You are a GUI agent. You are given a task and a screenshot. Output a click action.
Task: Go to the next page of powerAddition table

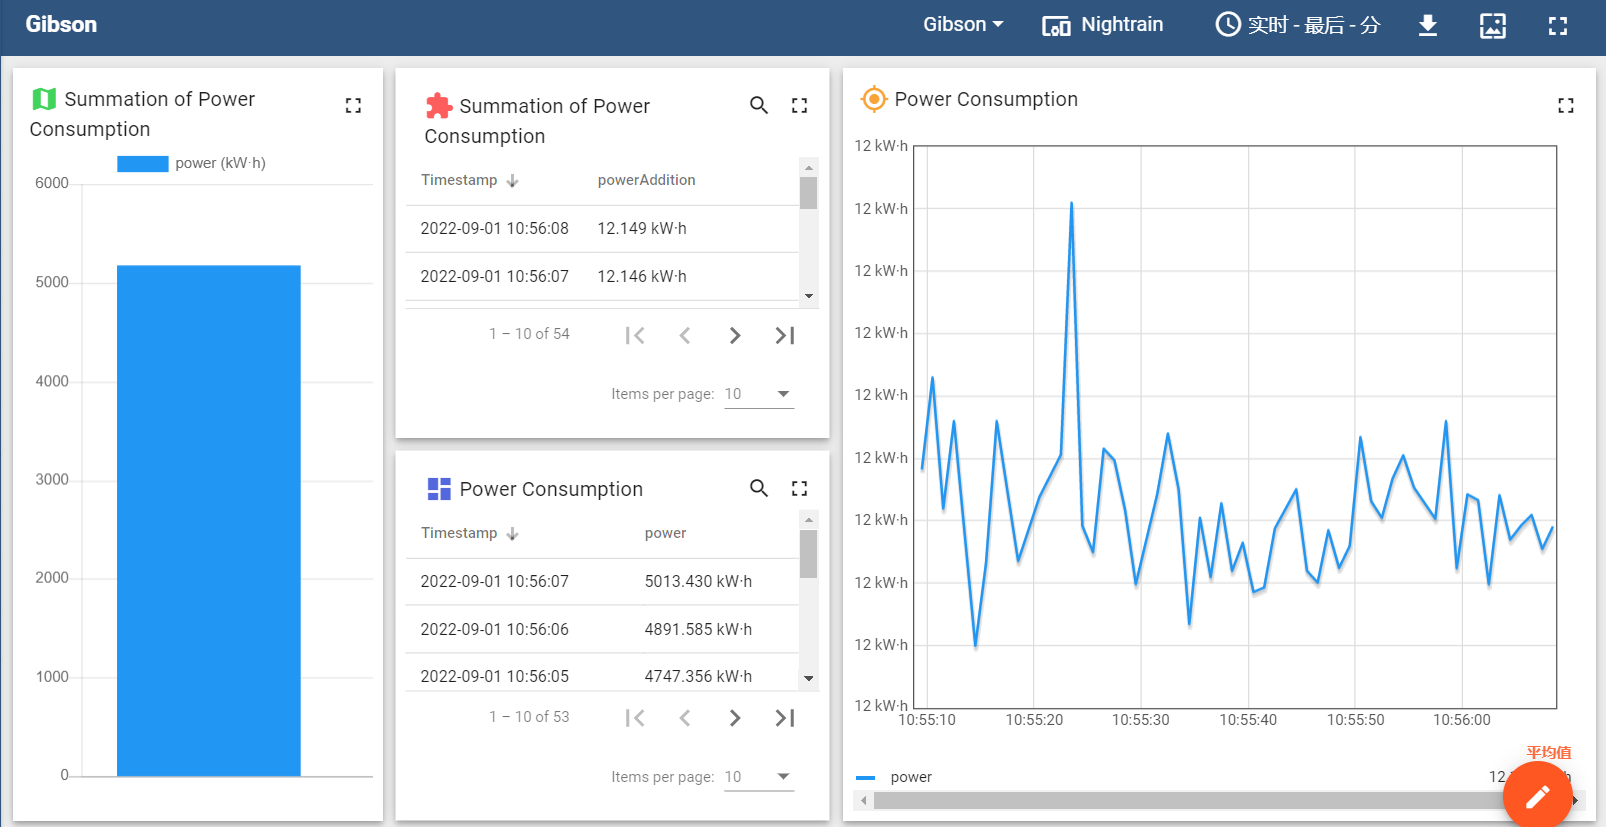(x=735, y=335)
